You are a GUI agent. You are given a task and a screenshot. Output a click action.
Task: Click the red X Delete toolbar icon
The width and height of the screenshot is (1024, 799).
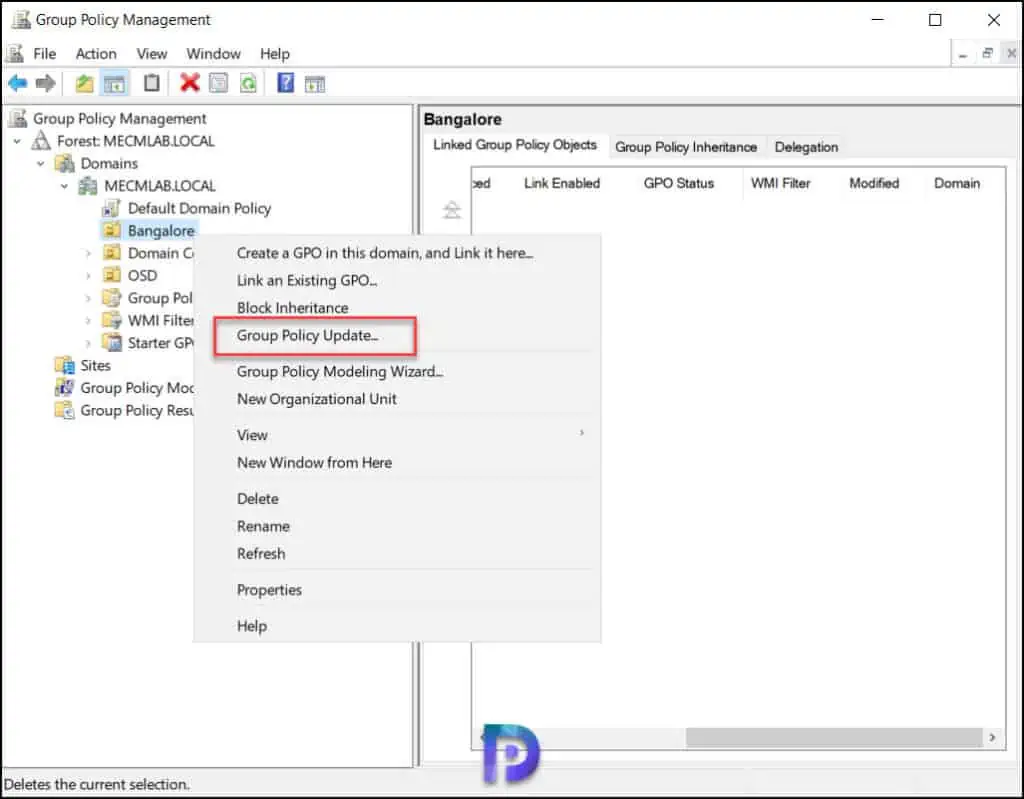coord(189,82)
